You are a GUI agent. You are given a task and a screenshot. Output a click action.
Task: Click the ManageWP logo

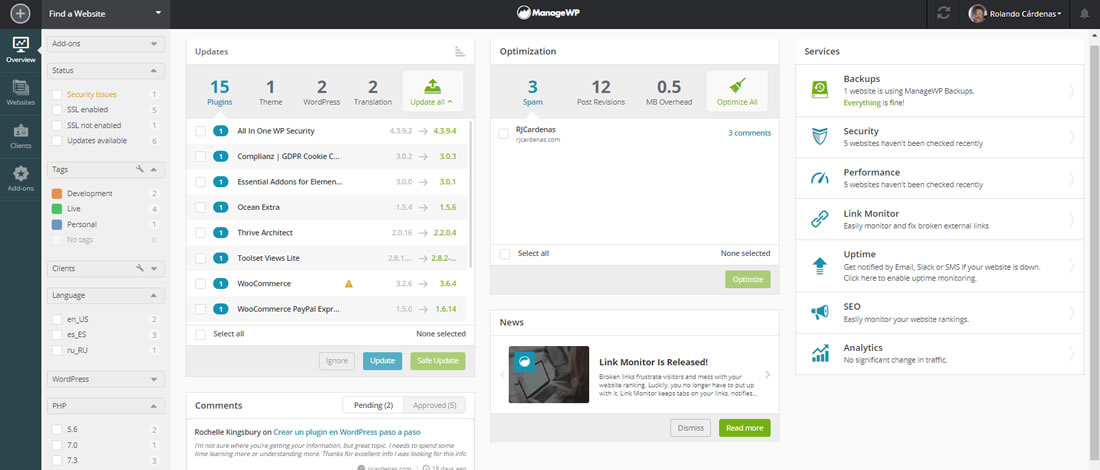coord(549,13)
